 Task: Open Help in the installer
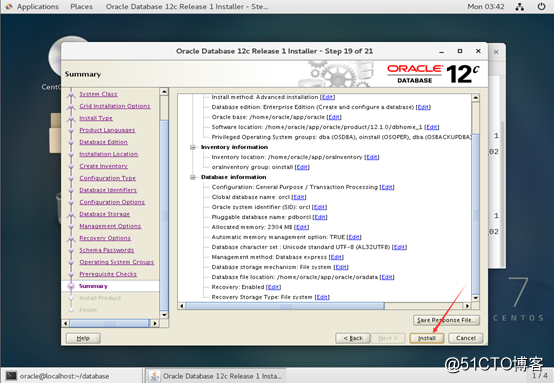click(83, 338)
